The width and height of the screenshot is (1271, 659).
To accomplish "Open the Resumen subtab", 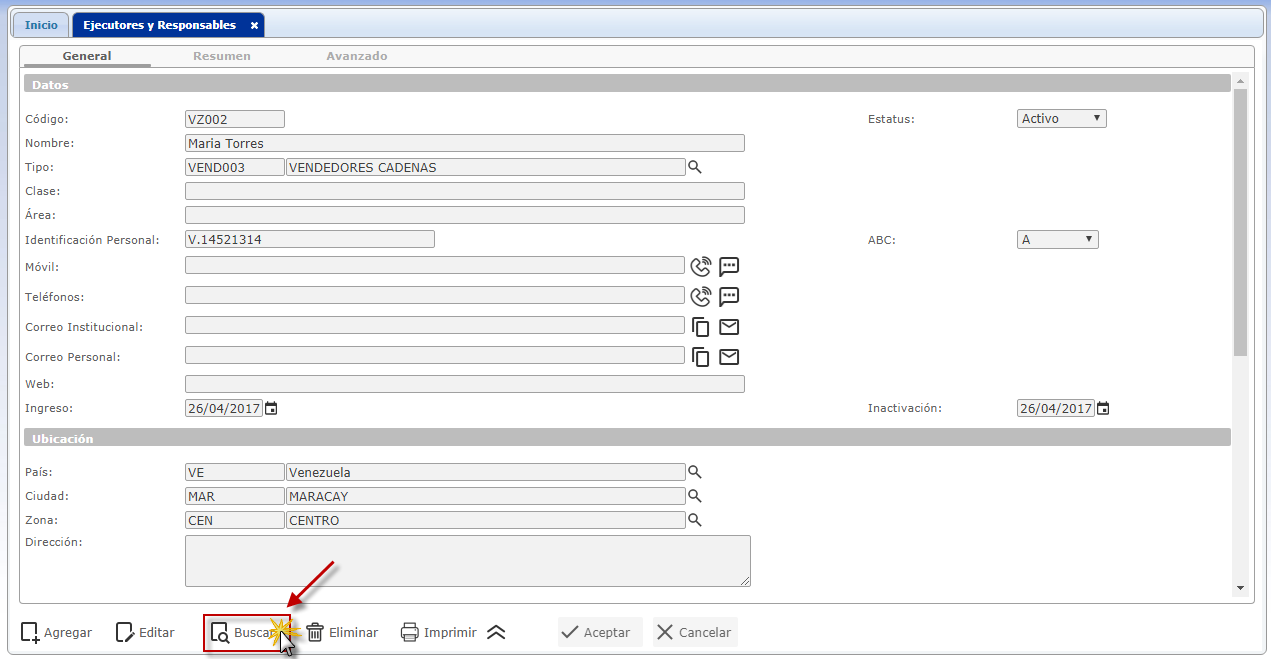I will click(222, 56).
